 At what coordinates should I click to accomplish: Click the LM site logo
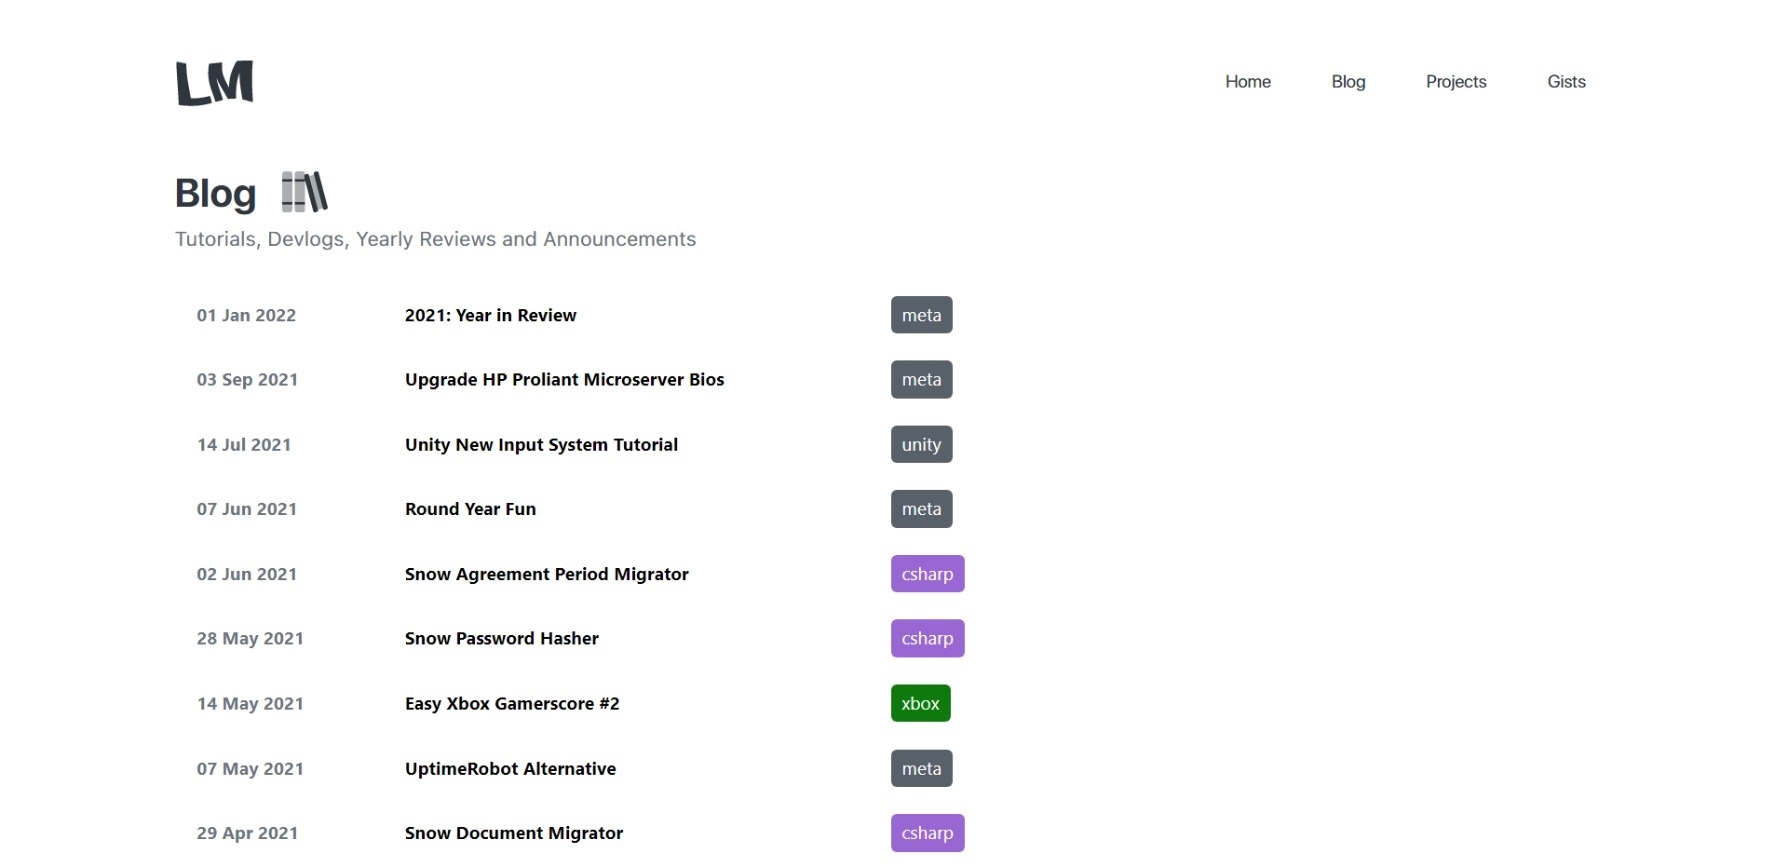point(215,83)
